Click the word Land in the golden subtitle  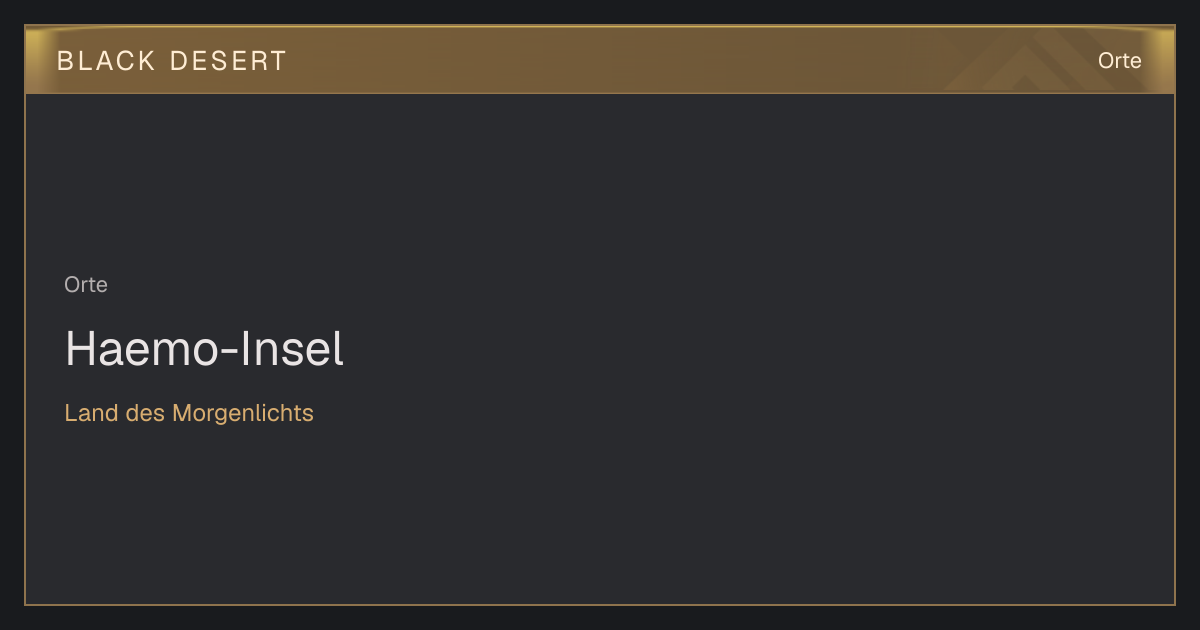(x=92, y=413)
